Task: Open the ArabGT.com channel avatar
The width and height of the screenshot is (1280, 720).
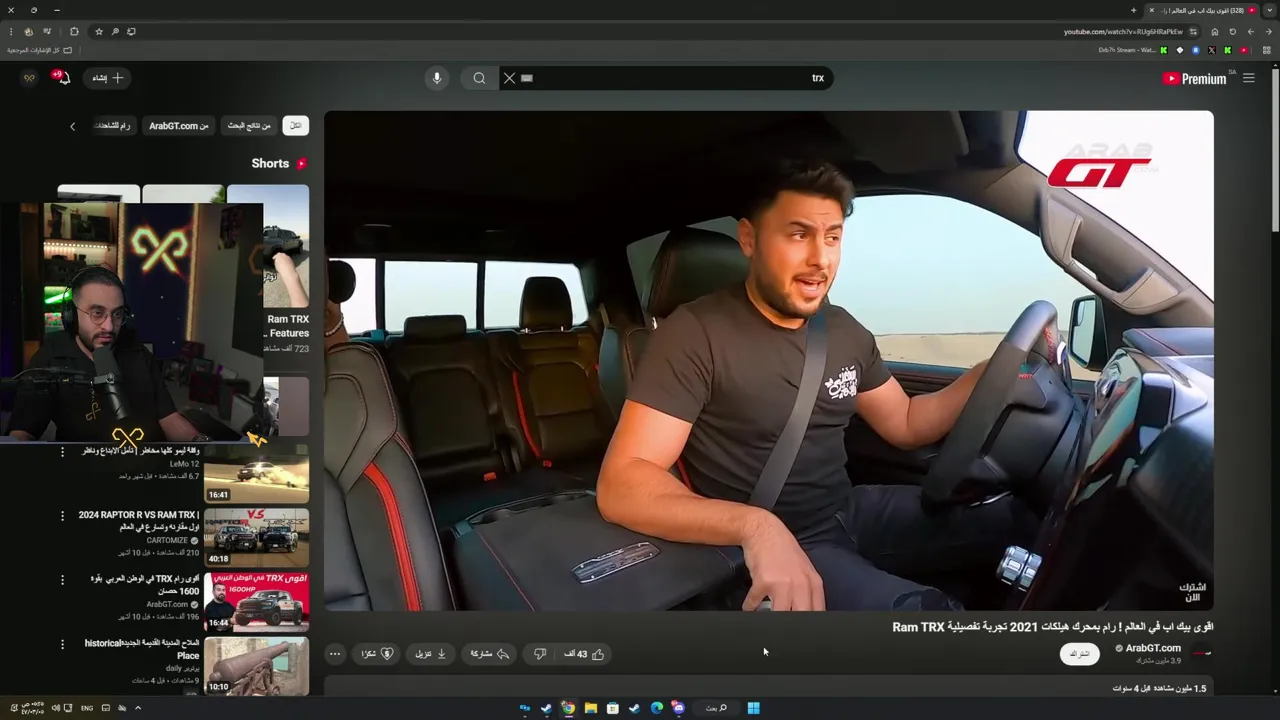Action: [1202, 653]
